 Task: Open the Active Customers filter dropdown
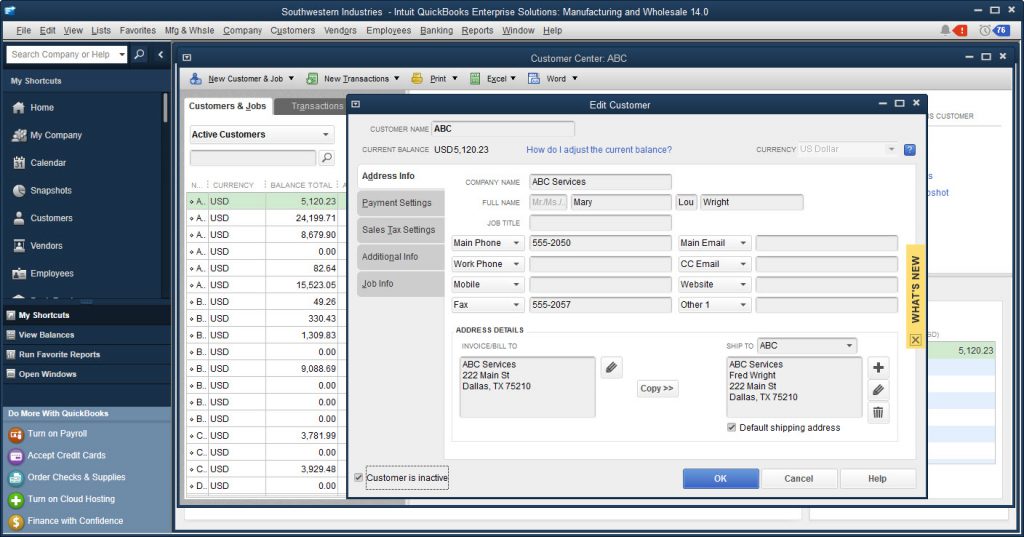click(262, 135)
